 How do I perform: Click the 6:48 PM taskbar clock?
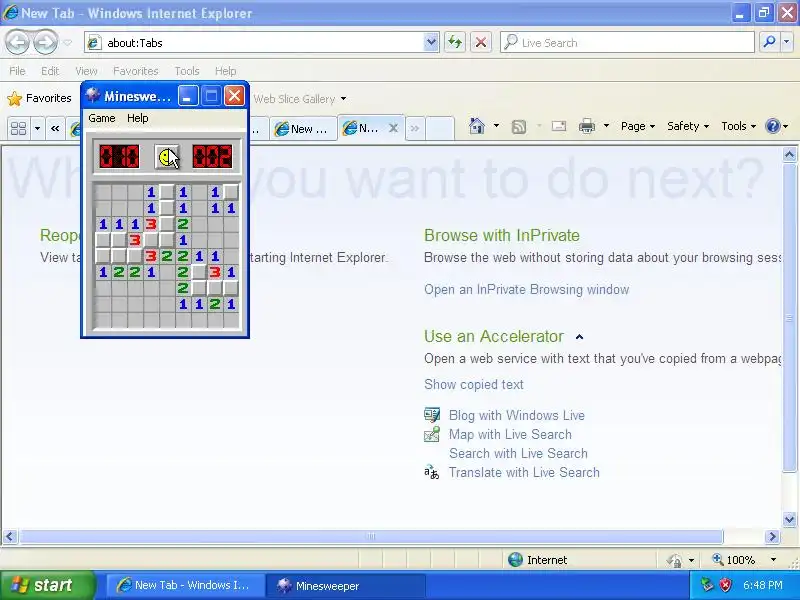763,585
